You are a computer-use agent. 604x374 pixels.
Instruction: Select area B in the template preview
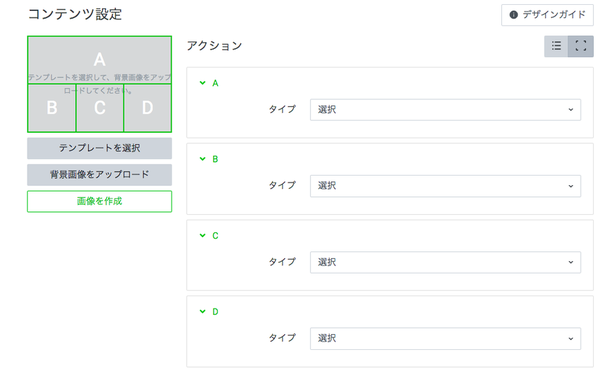pyautogui.click(x=52, y=108)
